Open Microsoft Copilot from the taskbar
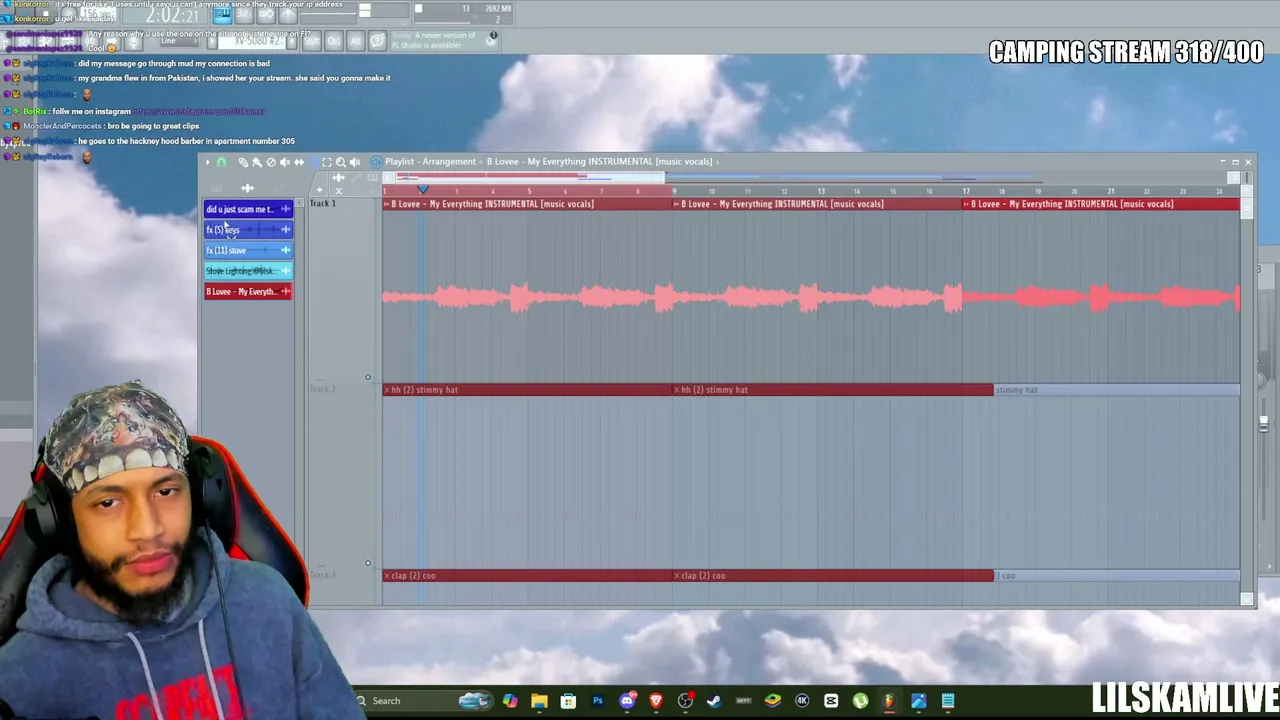 (510, 701)
